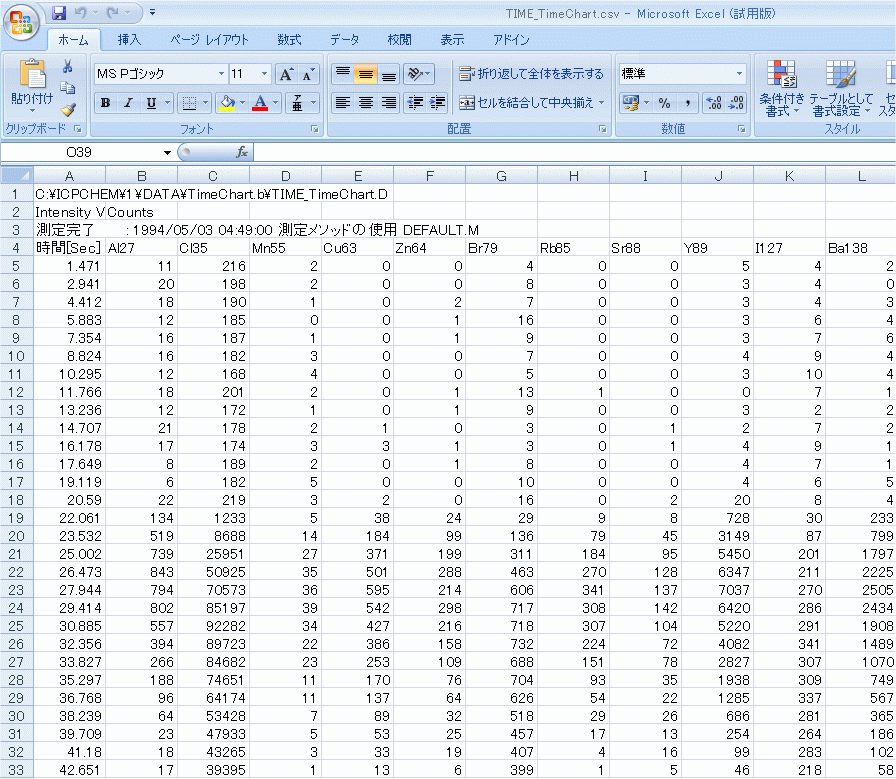Open format as table (テーブルとして書式設定)
Image resolution: width=896 pixels, height=779 pixels.
tap(841, 89)
